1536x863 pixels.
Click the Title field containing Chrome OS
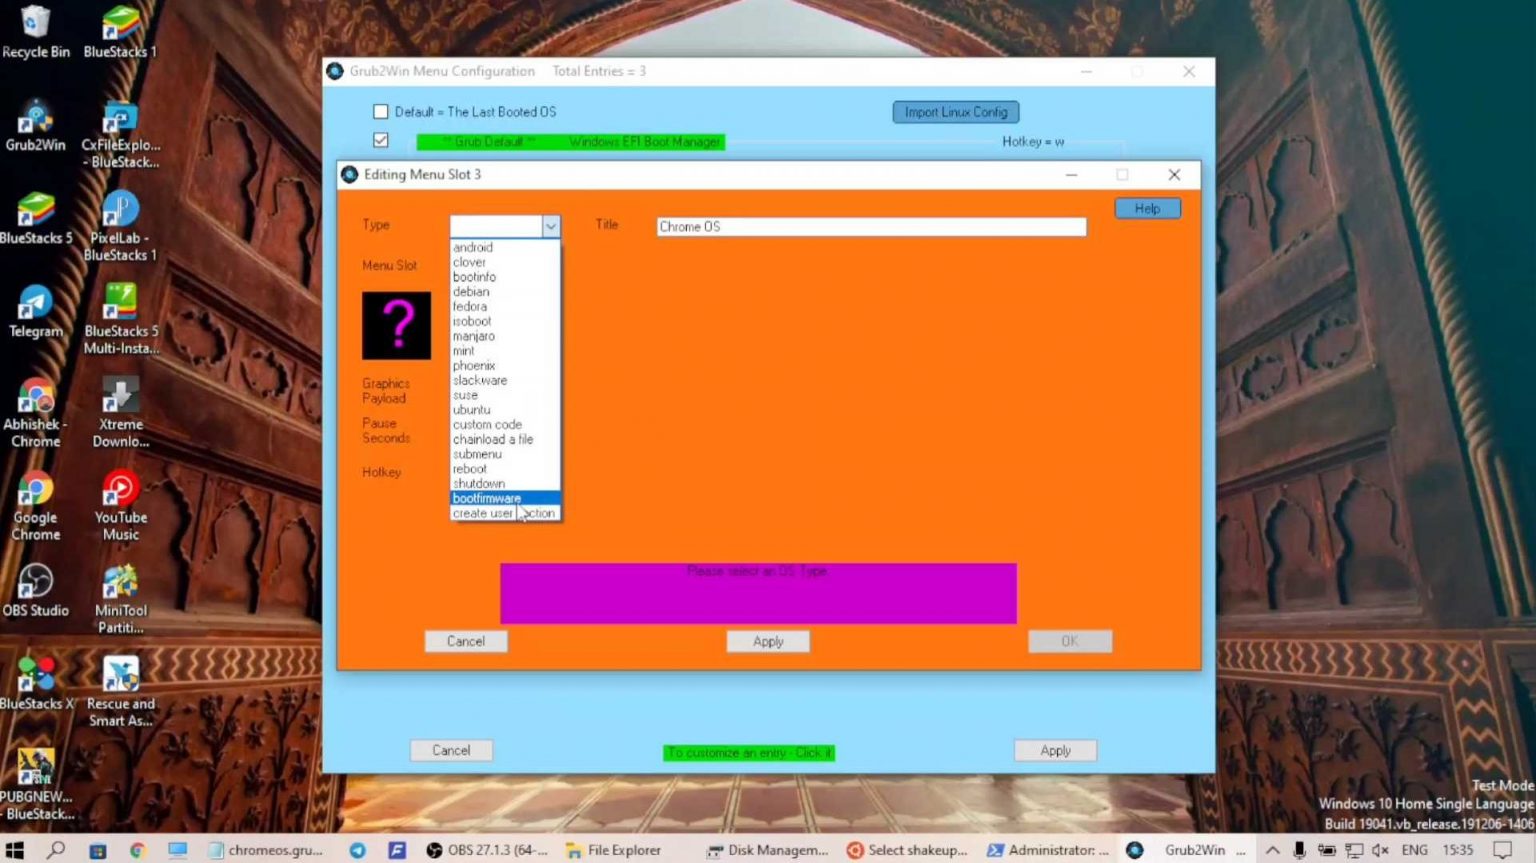click(870, 227)
